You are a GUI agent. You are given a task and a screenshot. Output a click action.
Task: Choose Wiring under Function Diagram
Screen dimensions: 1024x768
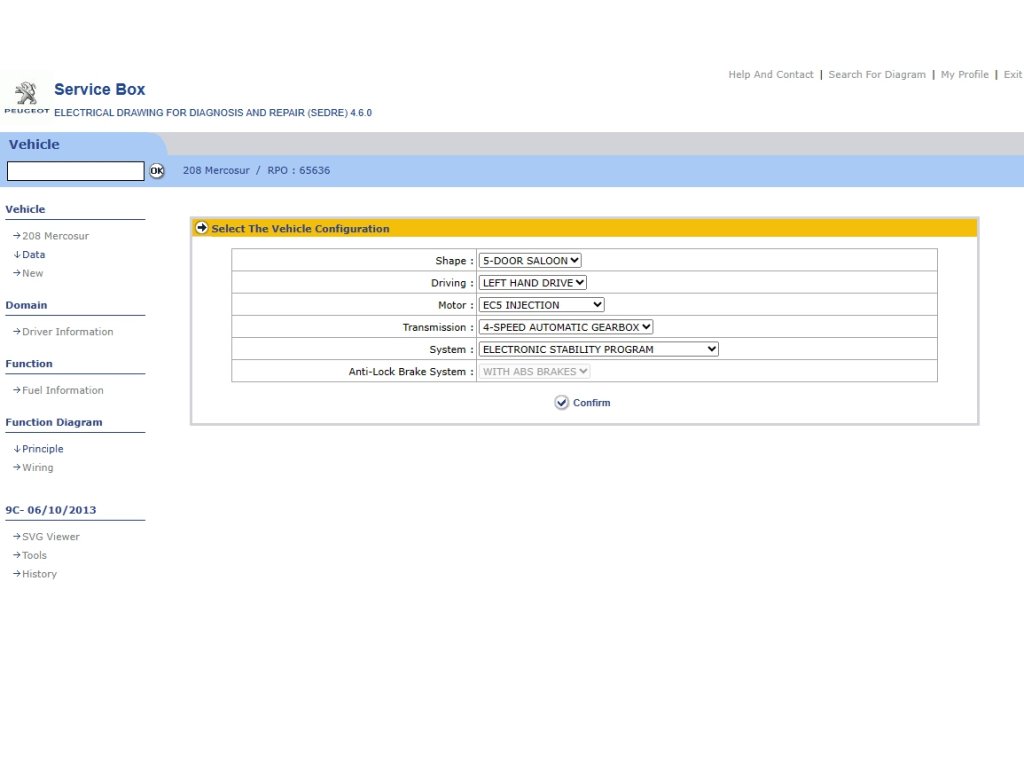37,468
